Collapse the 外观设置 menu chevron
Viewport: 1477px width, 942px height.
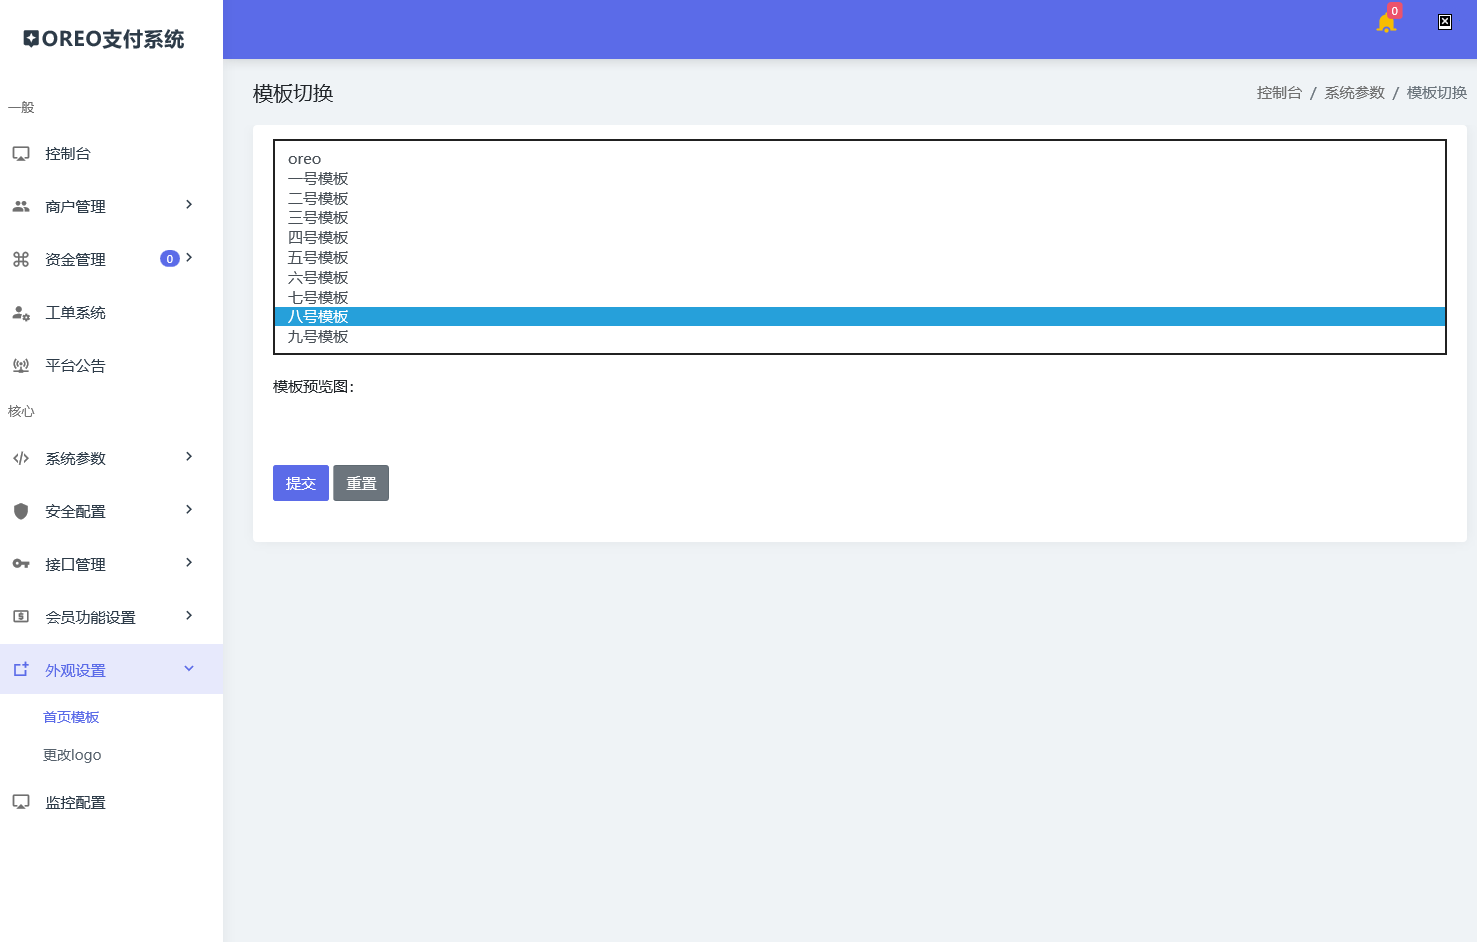189,669
